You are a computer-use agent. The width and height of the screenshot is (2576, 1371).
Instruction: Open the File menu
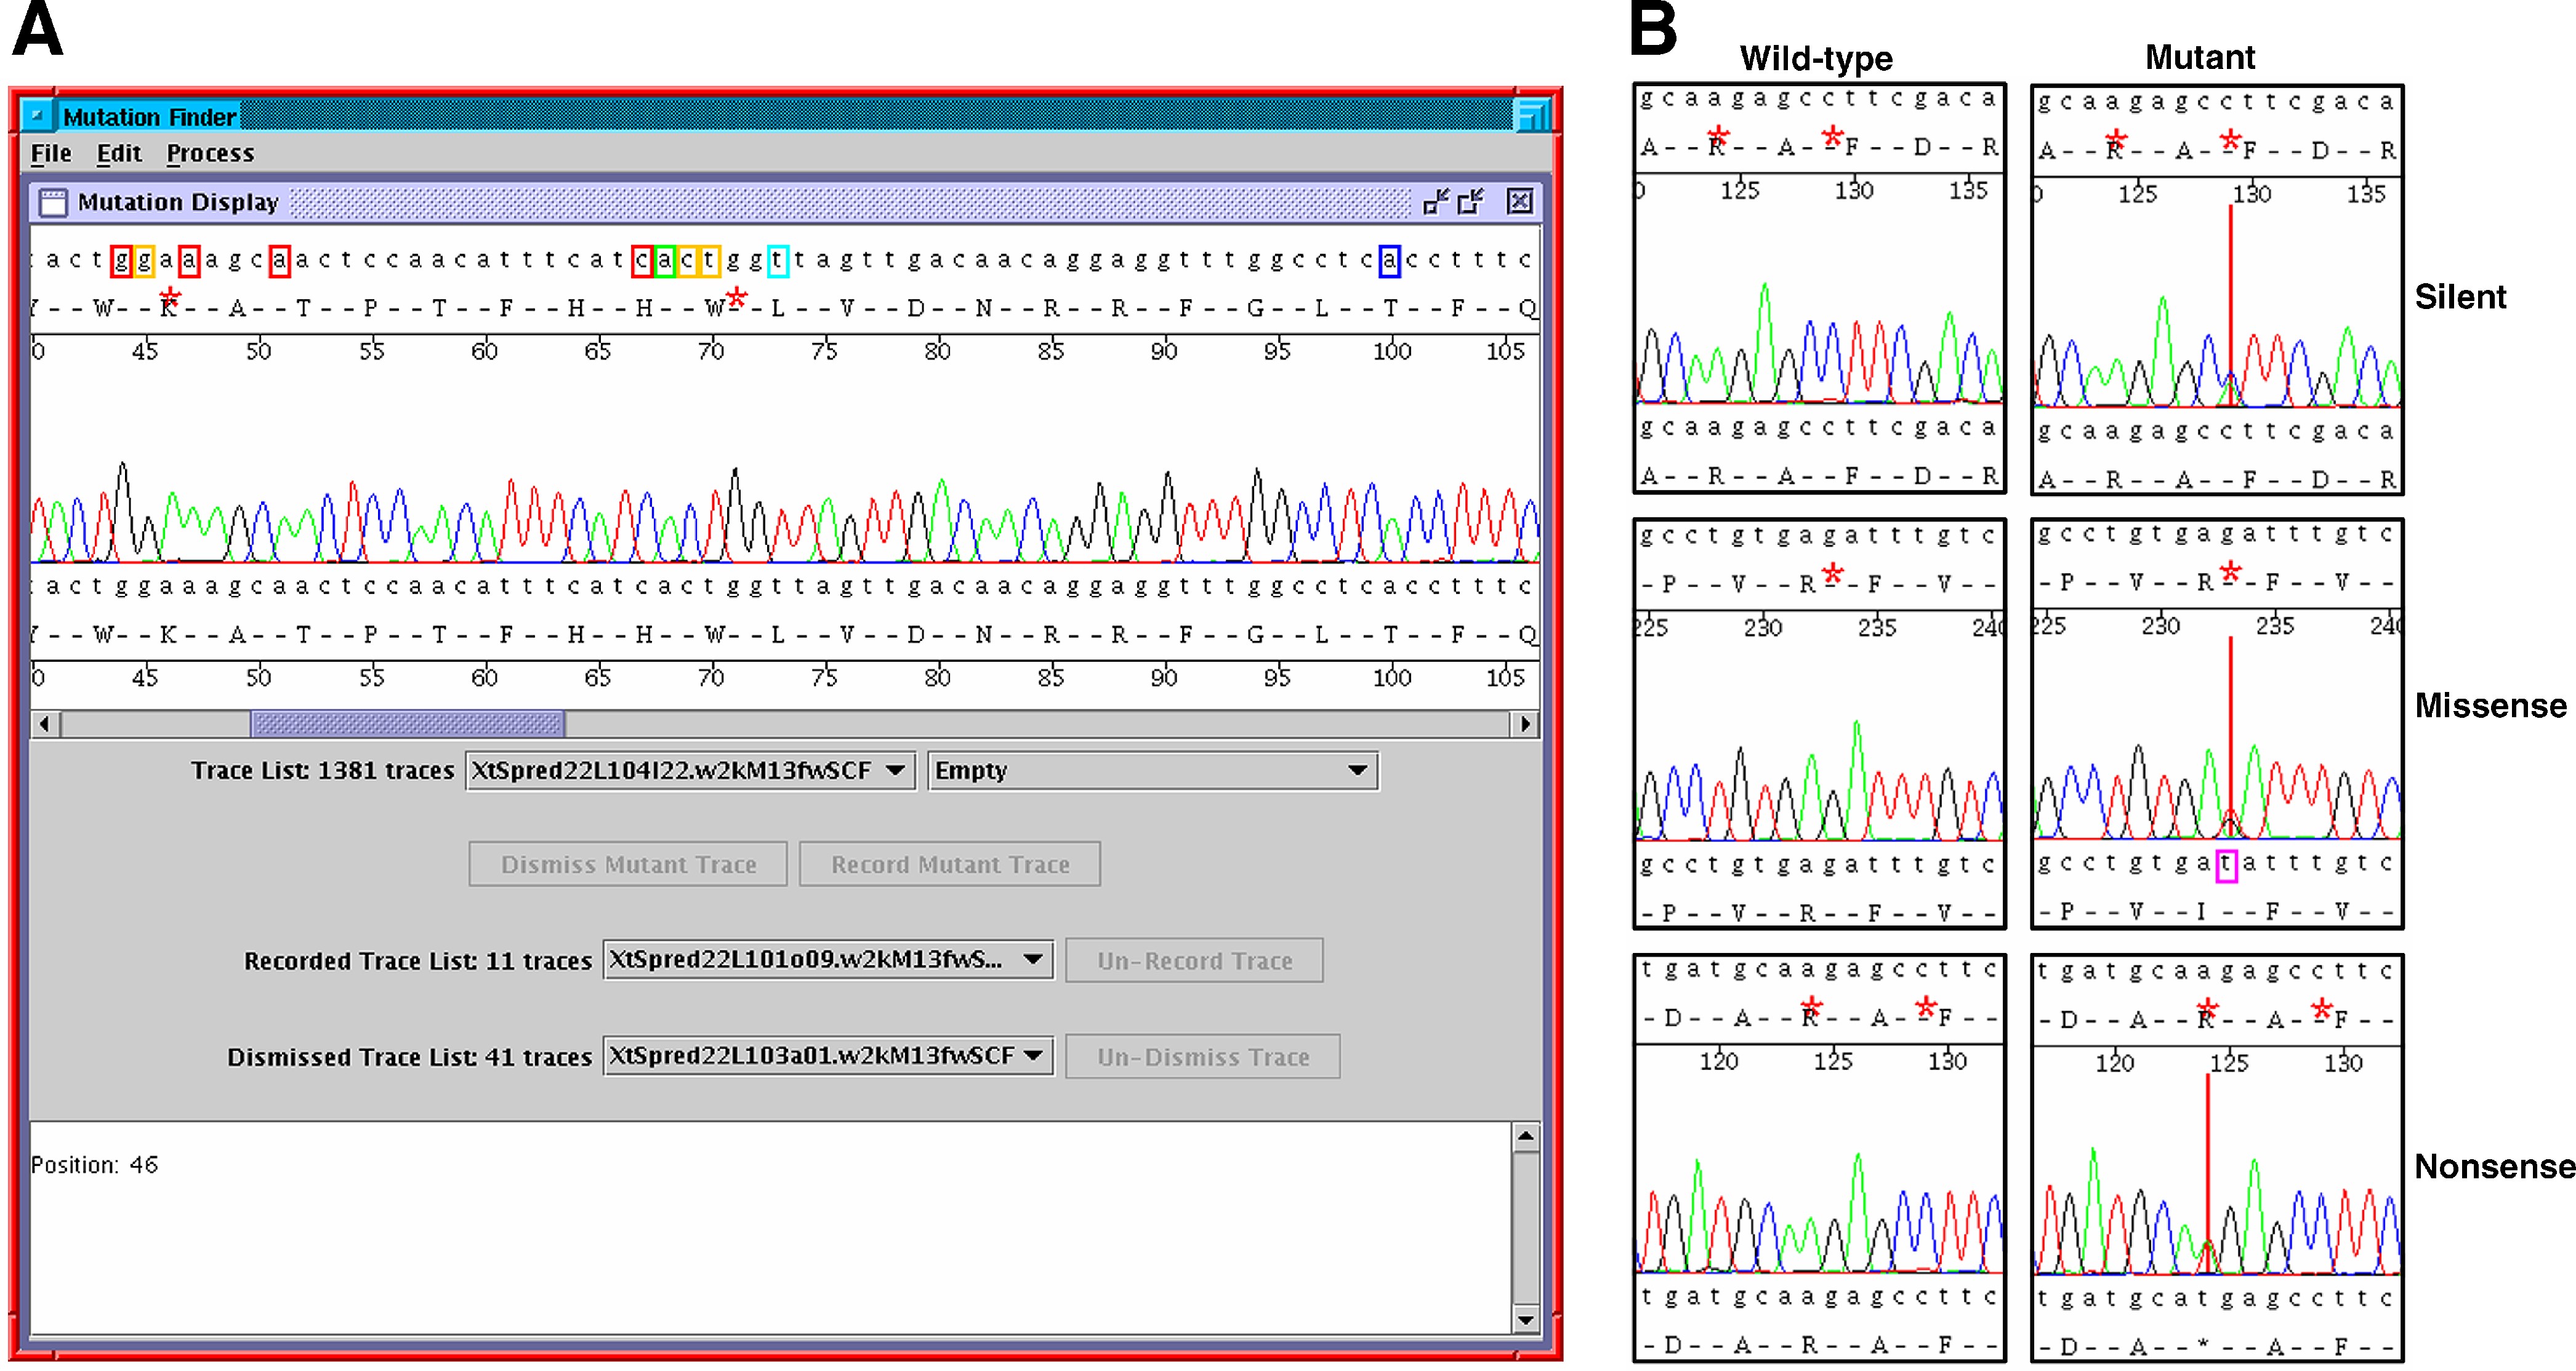click(x=51, y=154)
